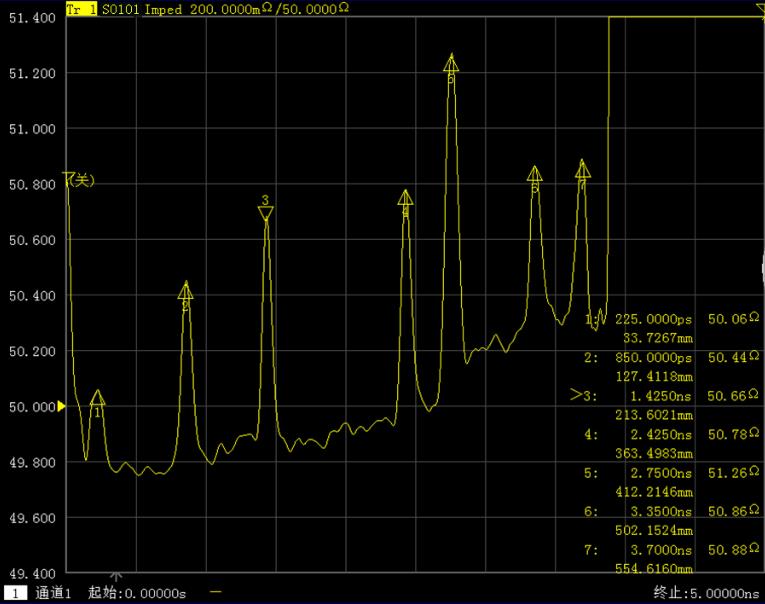Screen dimensions: 765x604
Task: Click marker 5 readout showing 51.26Ω
Action: pos(732,473)
